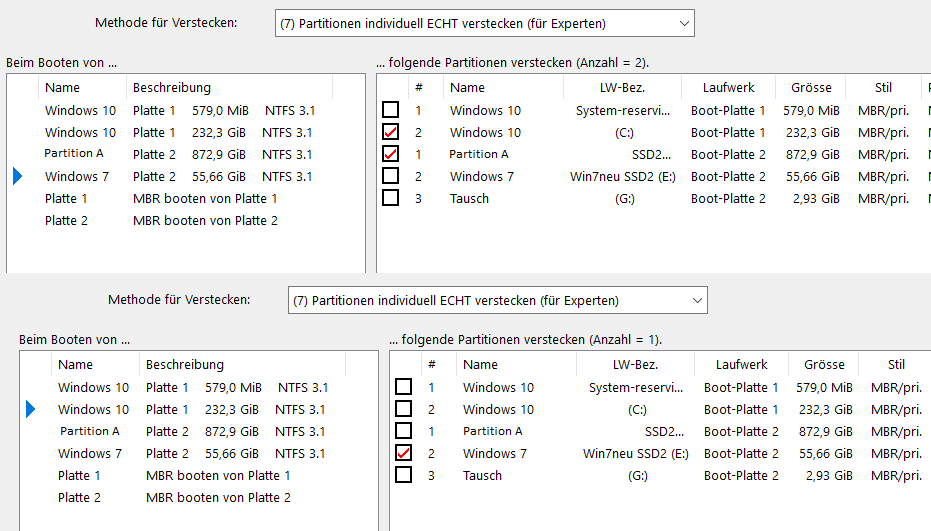Check Tausch (G:) box in Anzahl = 1 table

point(404,475)
